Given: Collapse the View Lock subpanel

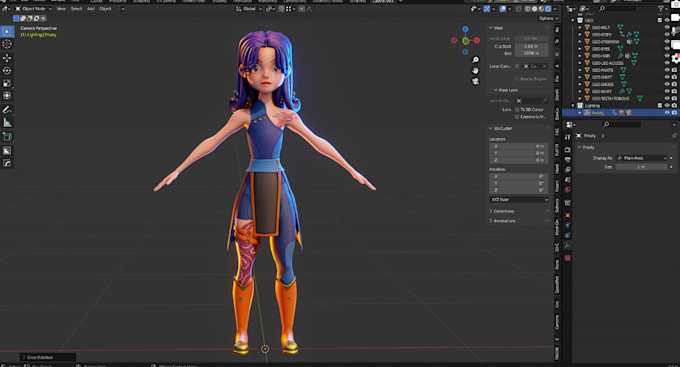Looking at the screenshot, I should coord(506,90).
